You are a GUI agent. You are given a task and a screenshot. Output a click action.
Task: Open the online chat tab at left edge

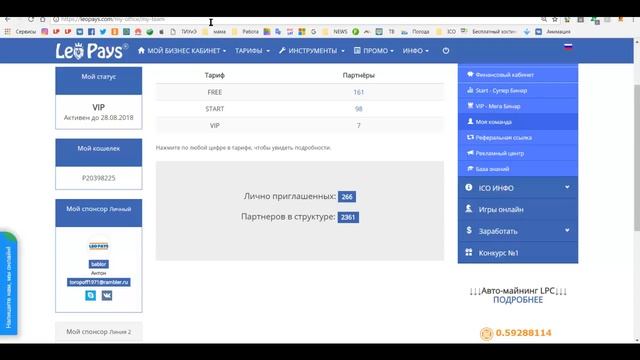pos(9,284)
